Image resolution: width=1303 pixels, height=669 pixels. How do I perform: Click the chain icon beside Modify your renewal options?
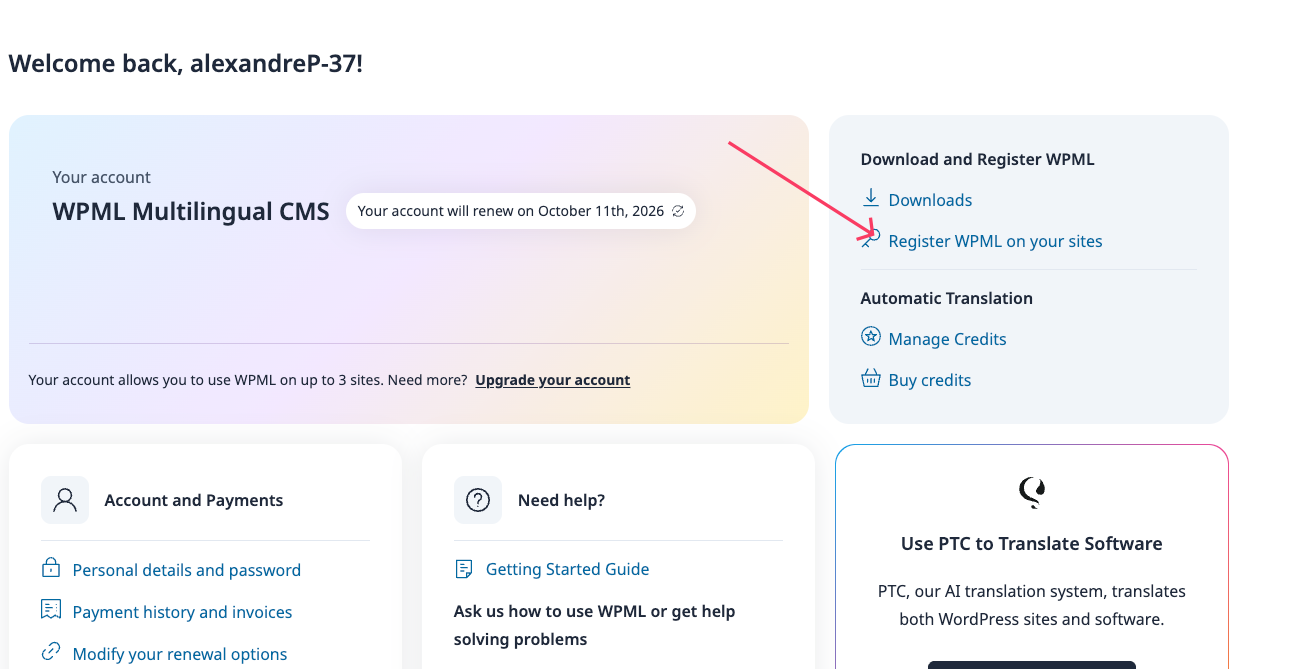click(51, 653)
